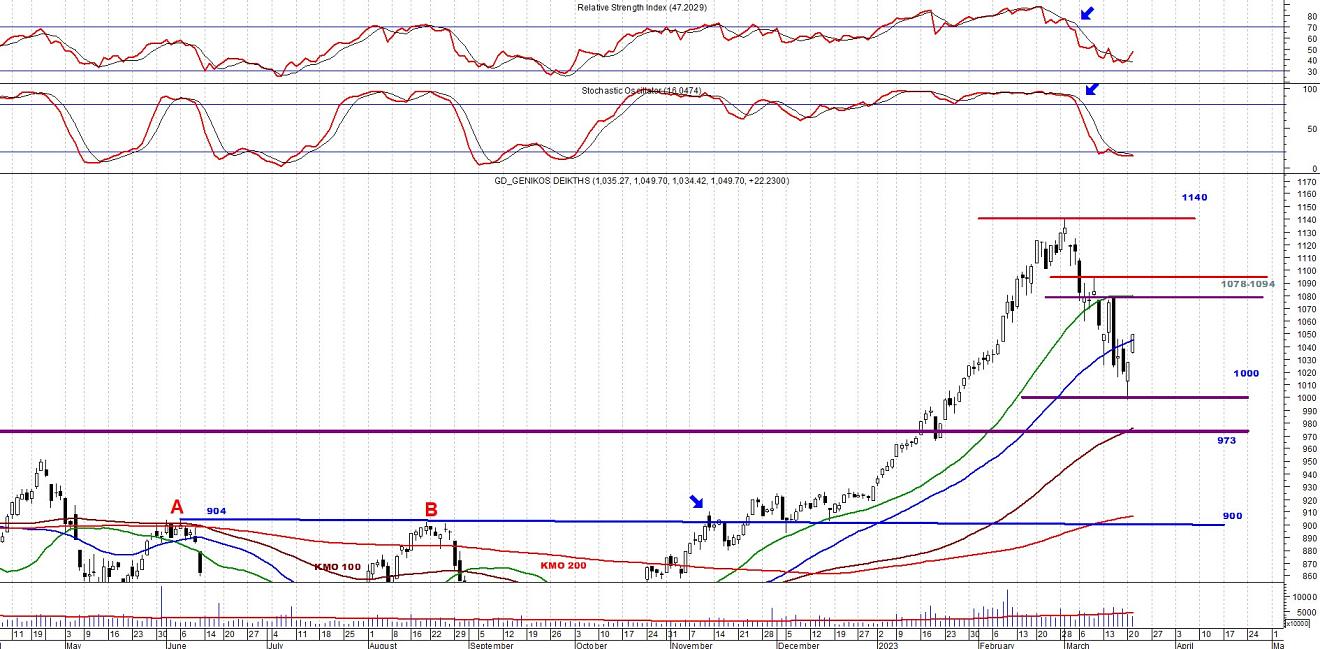Screen dimensions: 1320x649
Task: Click the red letter B marker
Action: click(431, 509)
